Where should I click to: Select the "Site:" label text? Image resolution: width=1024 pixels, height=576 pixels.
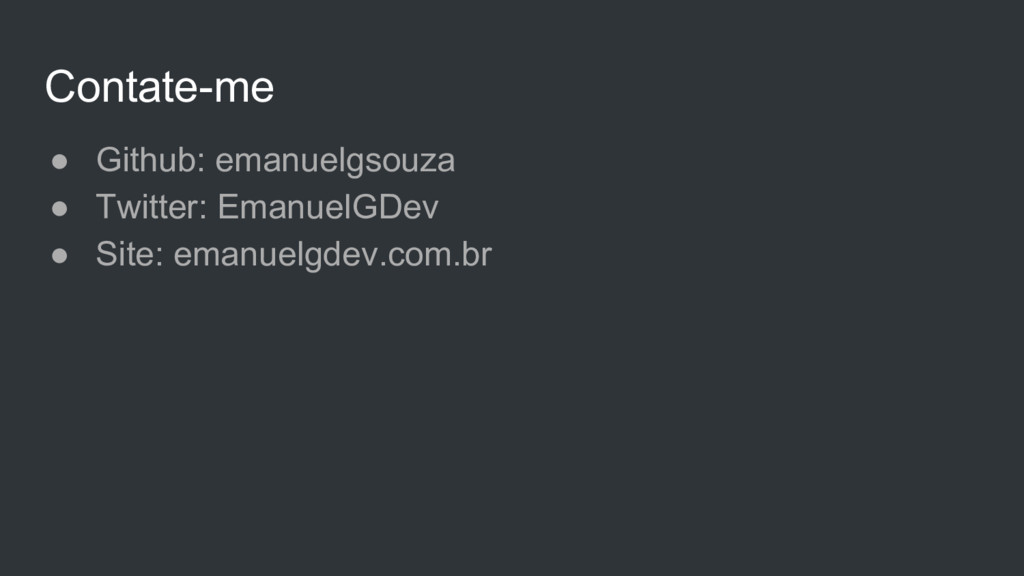129,254
